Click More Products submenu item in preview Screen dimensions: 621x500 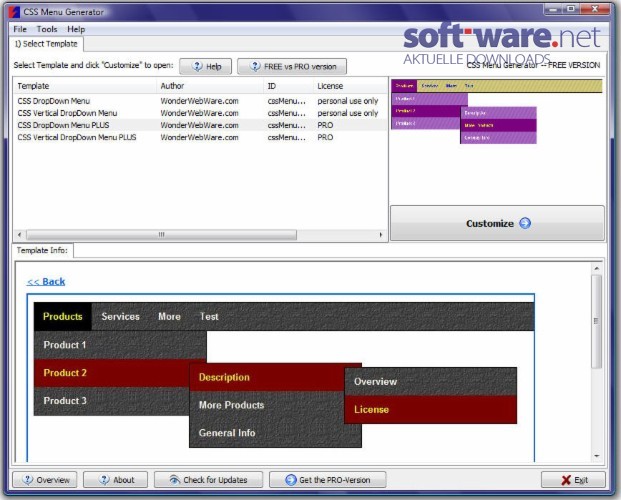coord(267,405)
